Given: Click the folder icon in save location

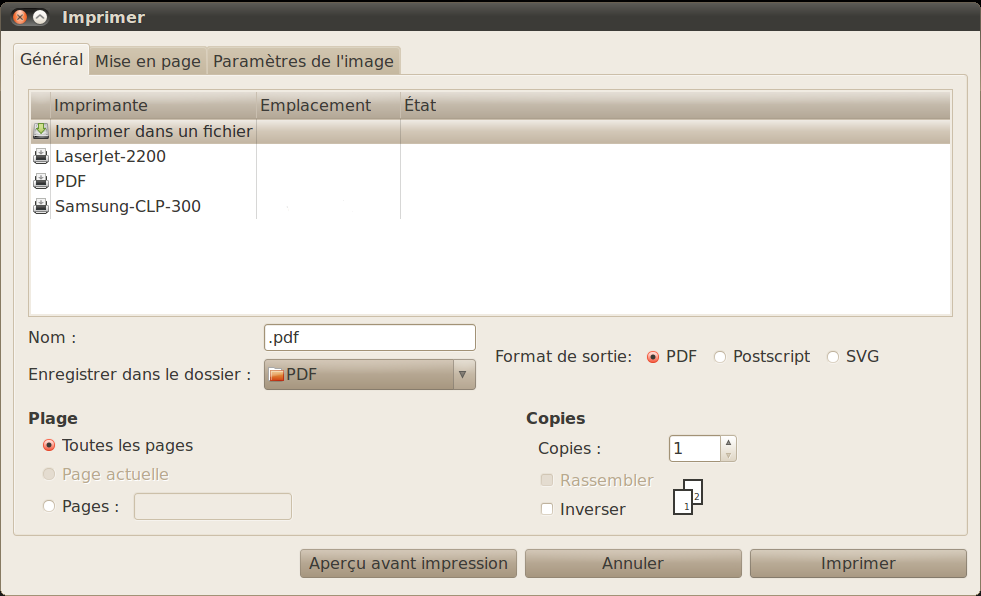Looking at the screenshot, I should (276, 375).
